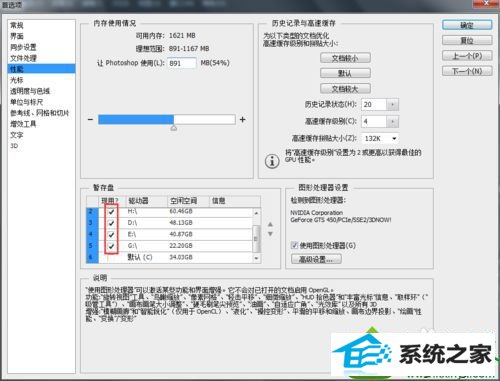This screenshot has width=500, height=381.
Task: Click the 现用? column header
Action: (112, 201)
